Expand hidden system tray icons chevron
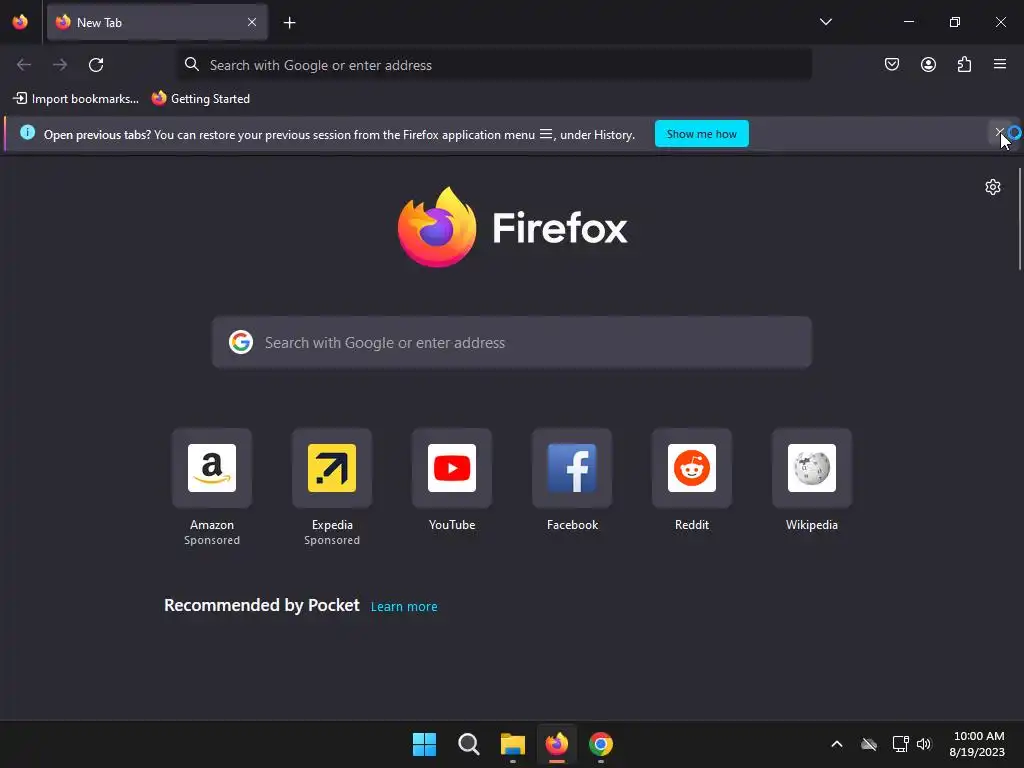 click(x=837, y=744)
